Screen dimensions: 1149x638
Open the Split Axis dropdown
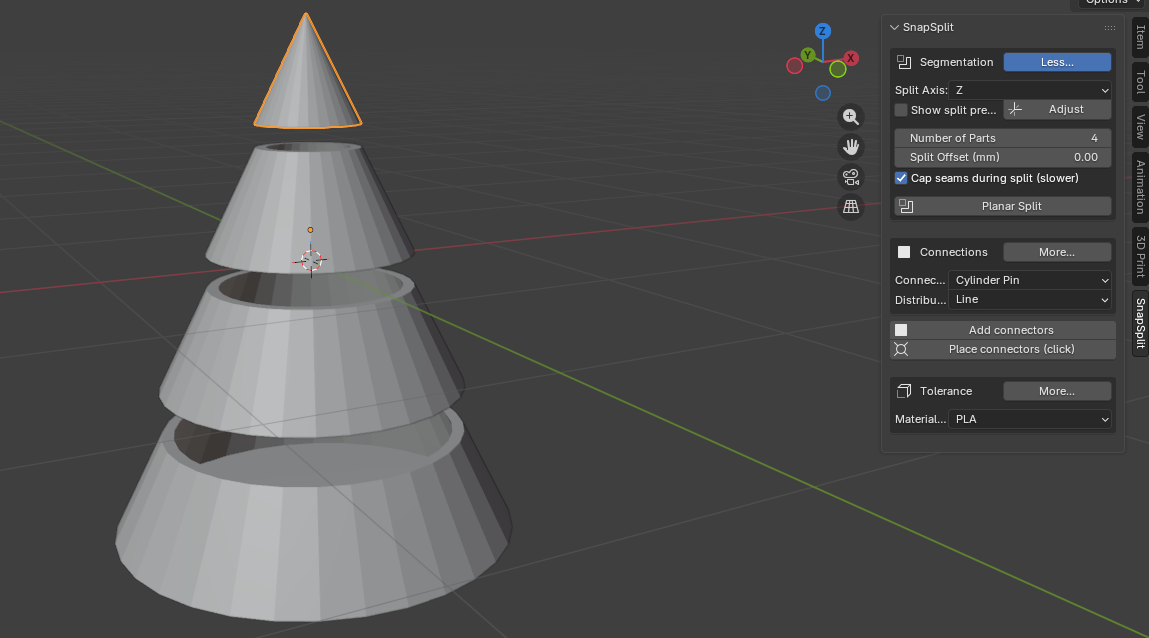pyautogui.click(x=1030, y=90)
